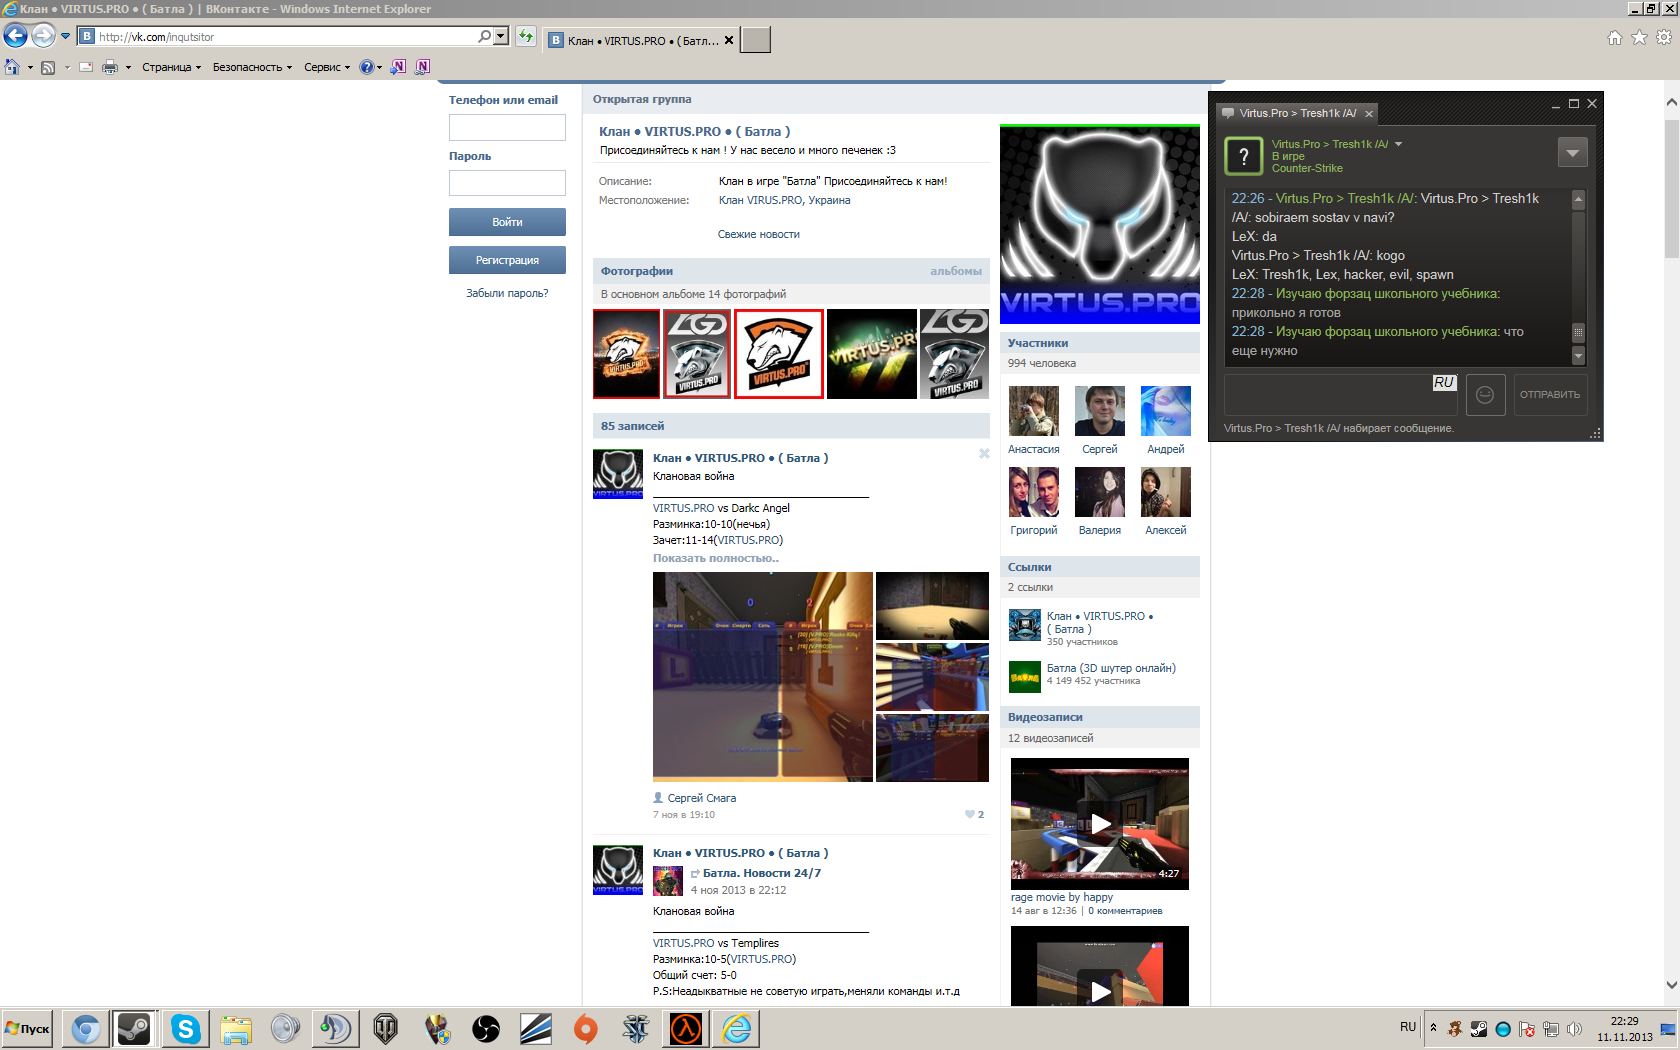This screenshot has height=1050, width=1680.
Task: Expand the print options dropdown arrow
Action: click(x=128, y=67)
